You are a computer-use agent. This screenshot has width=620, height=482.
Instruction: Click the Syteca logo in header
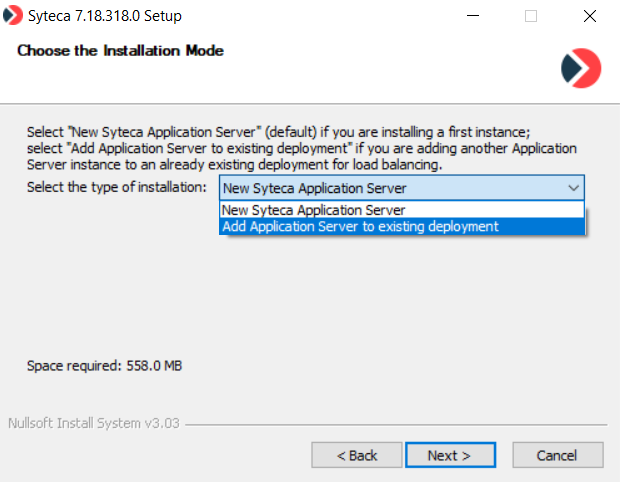click(x=580, y=66)
